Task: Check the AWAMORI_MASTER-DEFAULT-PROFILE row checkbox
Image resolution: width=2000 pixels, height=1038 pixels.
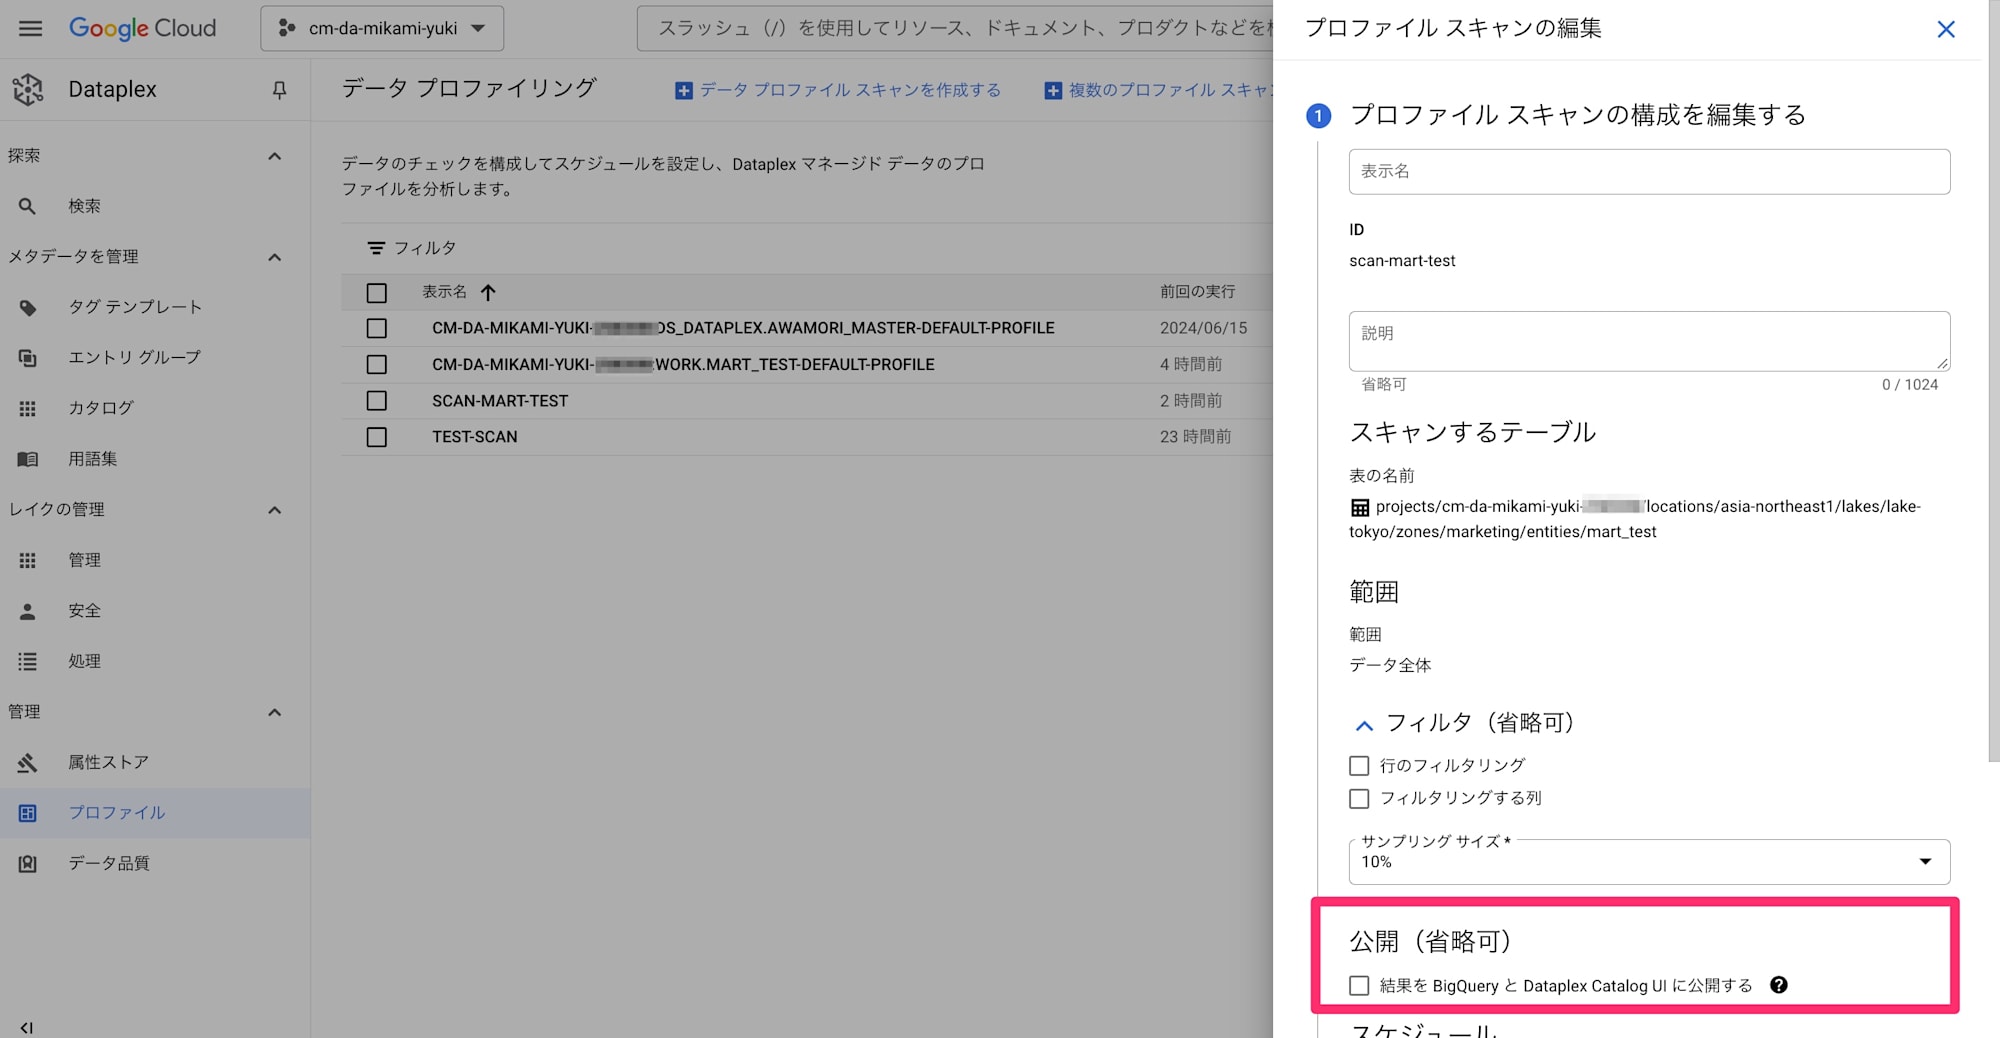Action: coord(377,328)
